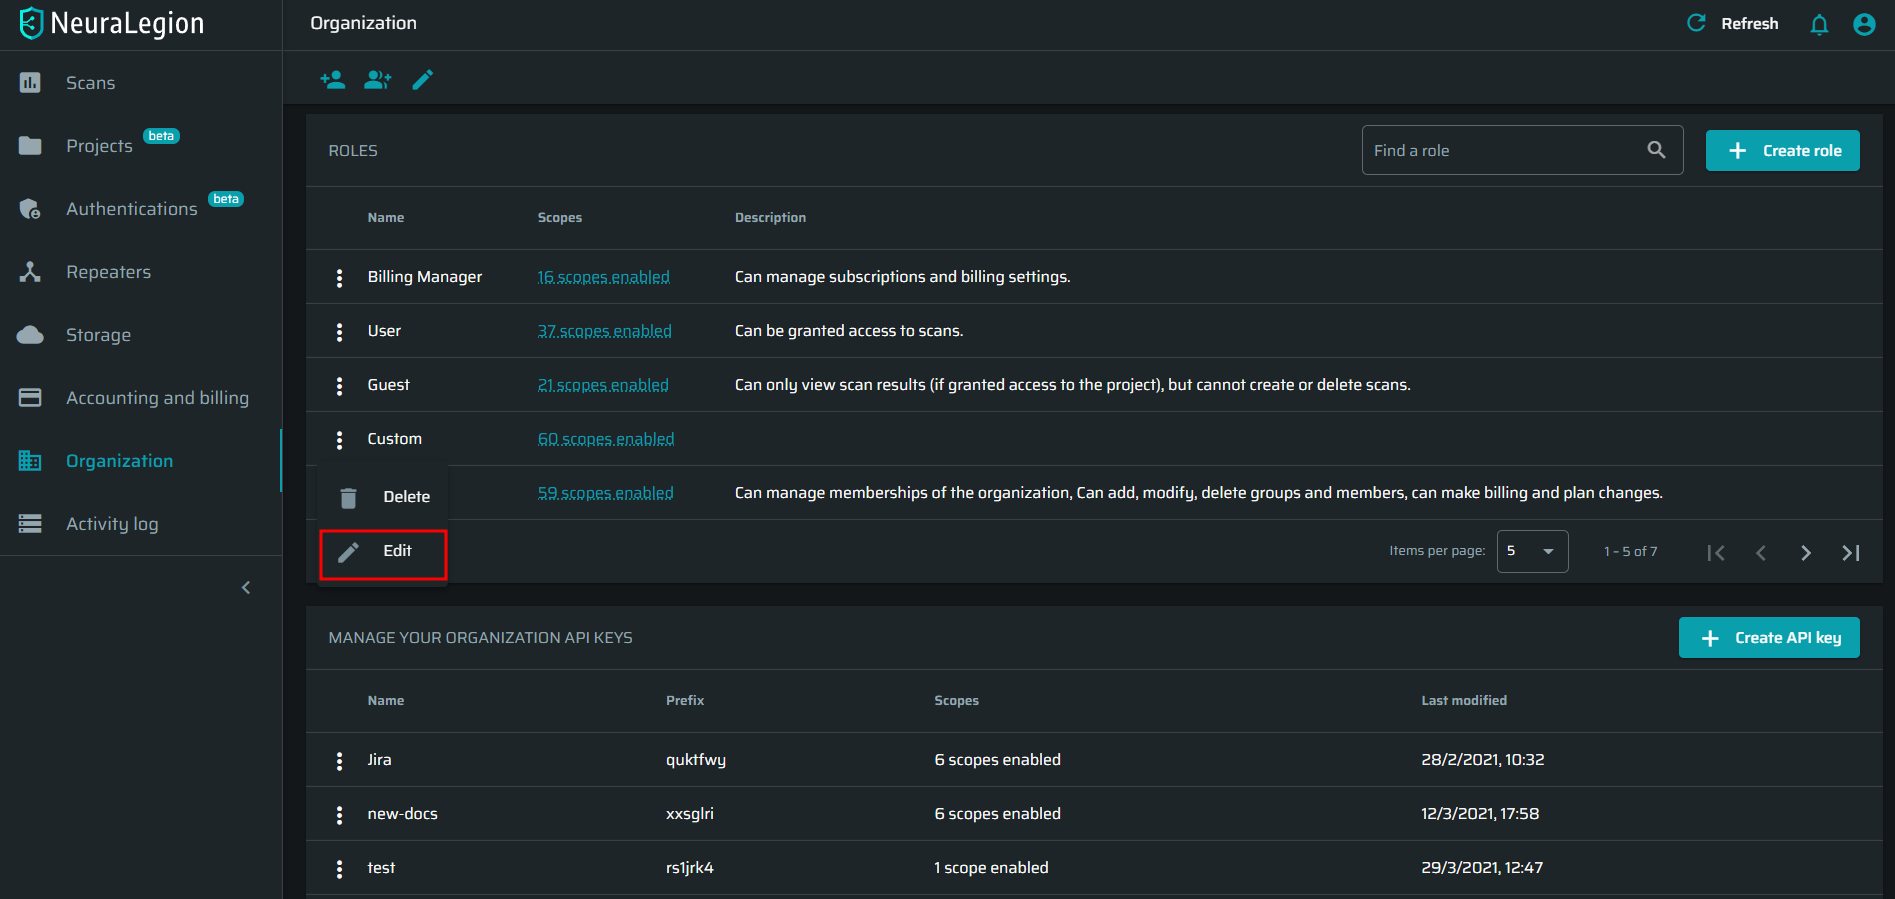Click the role search magnifier icon
The width and height of the screenshot is (1895, 899).
pos(1657,150)
